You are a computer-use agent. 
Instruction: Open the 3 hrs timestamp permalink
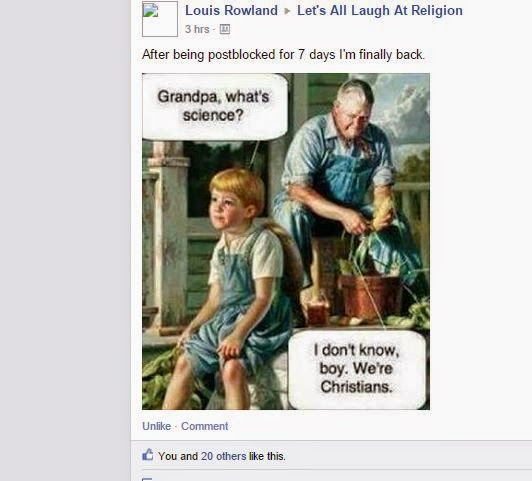click(197, 29)
